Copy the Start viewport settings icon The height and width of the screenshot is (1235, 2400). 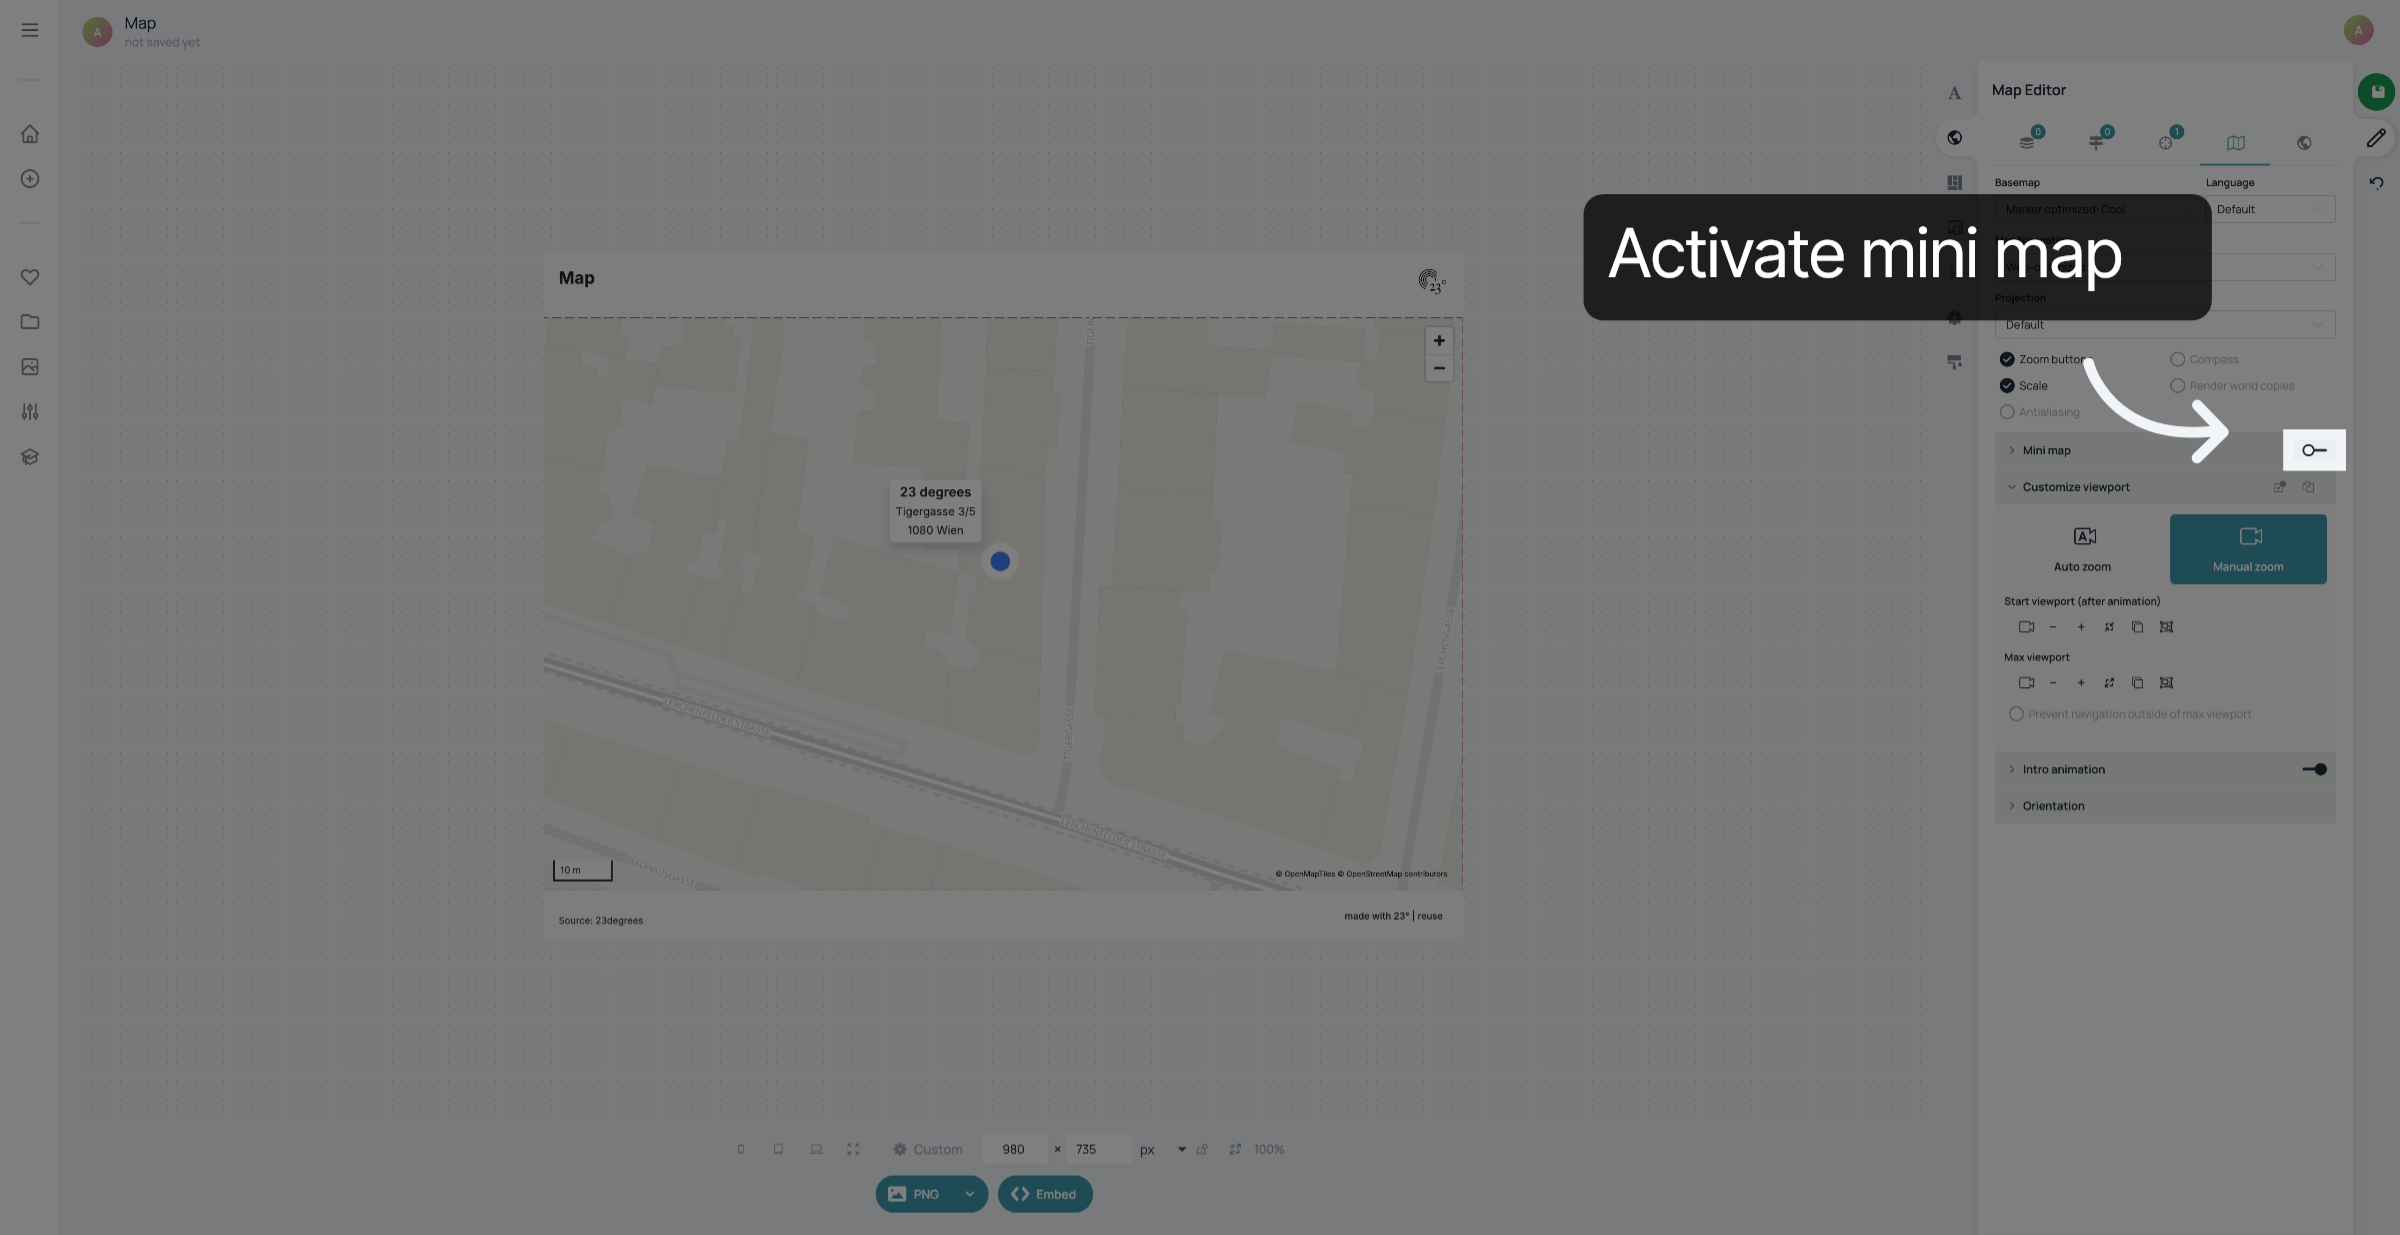tap(2137, 627)
